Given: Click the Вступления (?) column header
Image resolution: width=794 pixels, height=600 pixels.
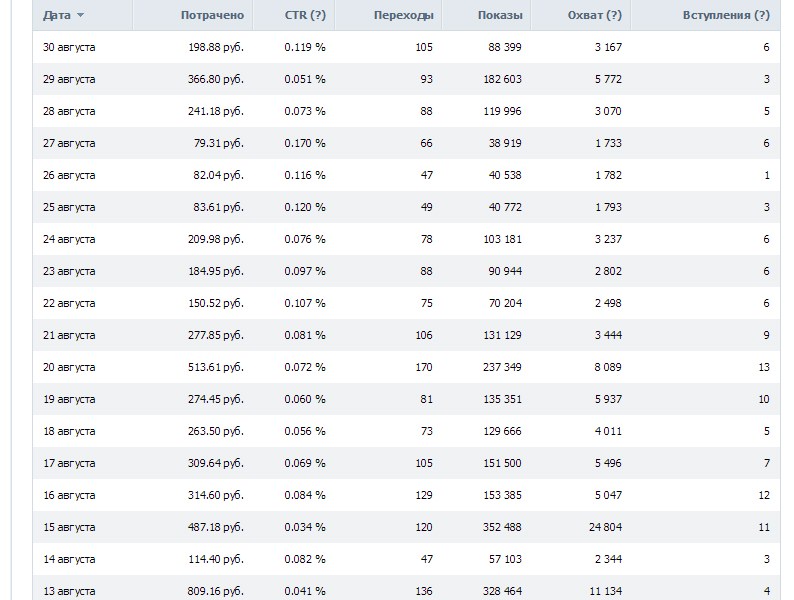Looking at the screenshot, I should pyautogui.click(x=726, y=15).
